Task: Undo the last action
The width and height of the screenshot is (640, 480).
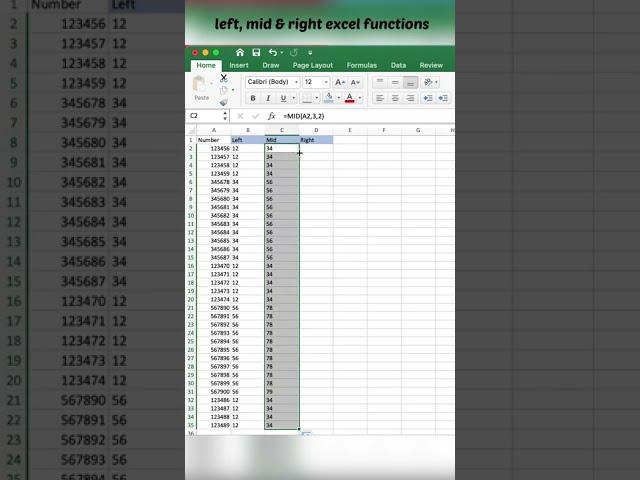Action: (273, 53)
